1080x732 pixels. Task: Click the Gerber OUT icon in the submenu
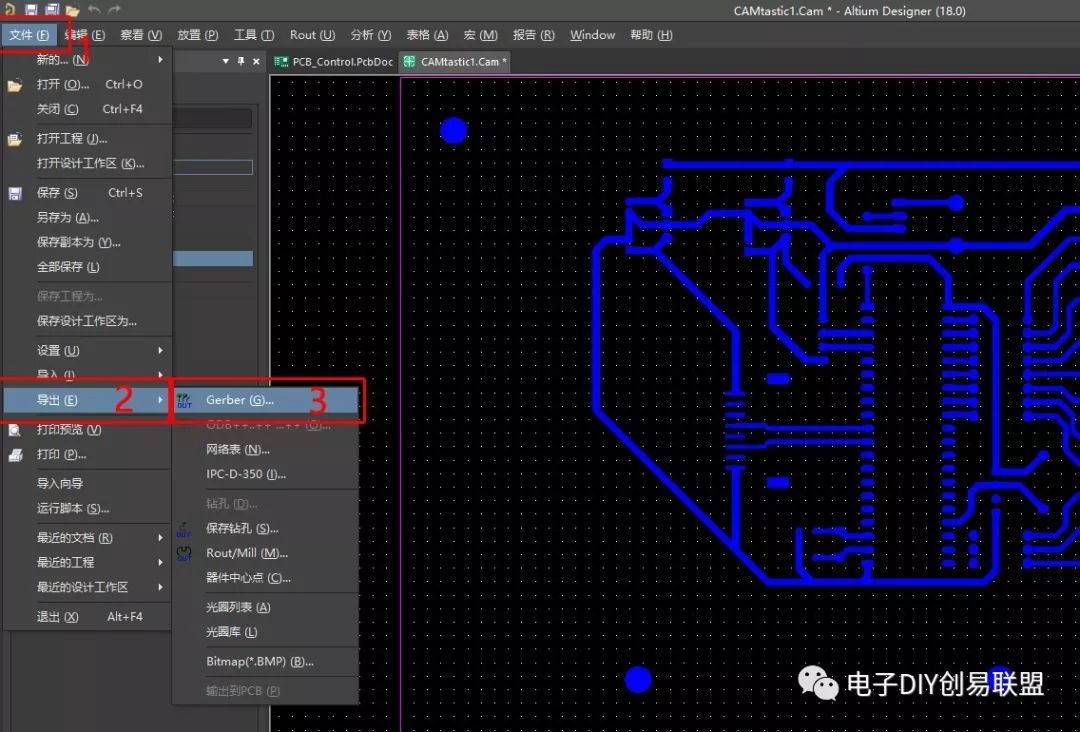184,401
